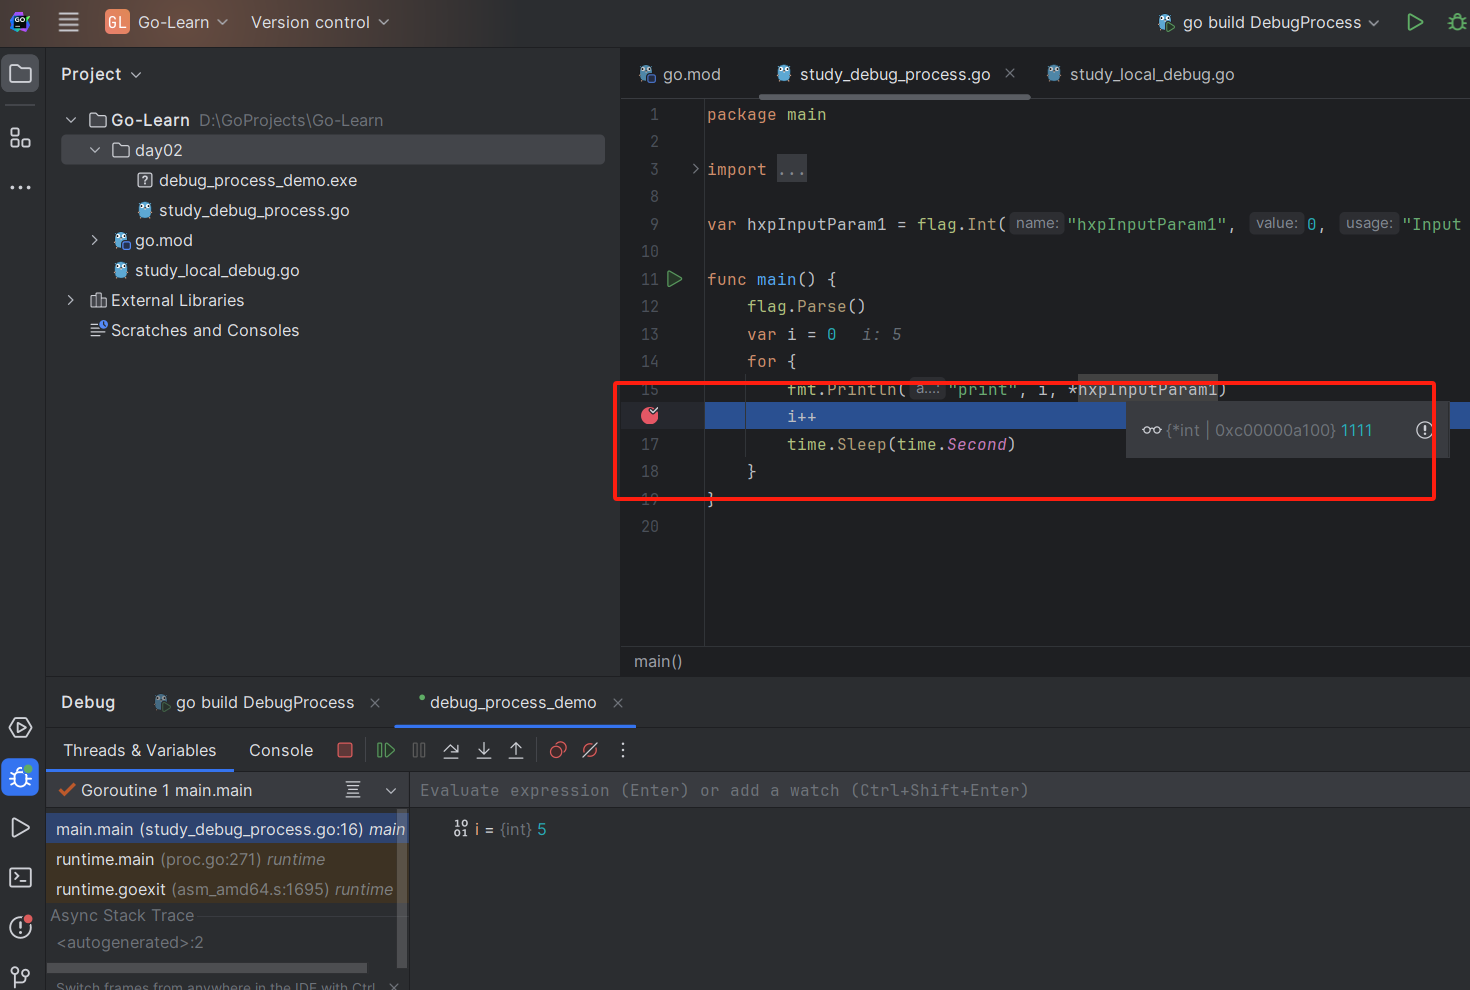Open the main hamburger menu
This screenshot has height=990, width=1470.
[68, 22]
